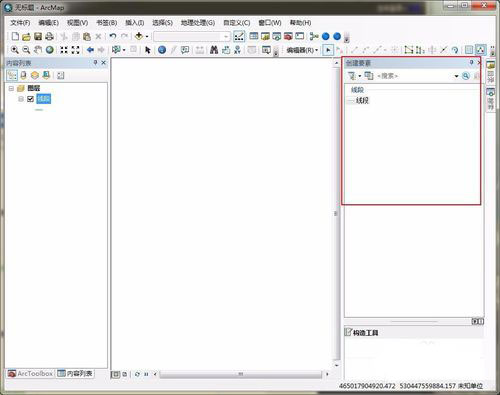Choose 线段 template in Create Features
Image resolution: width=500 pixels, height=395 pixels.
click(359, 100)
